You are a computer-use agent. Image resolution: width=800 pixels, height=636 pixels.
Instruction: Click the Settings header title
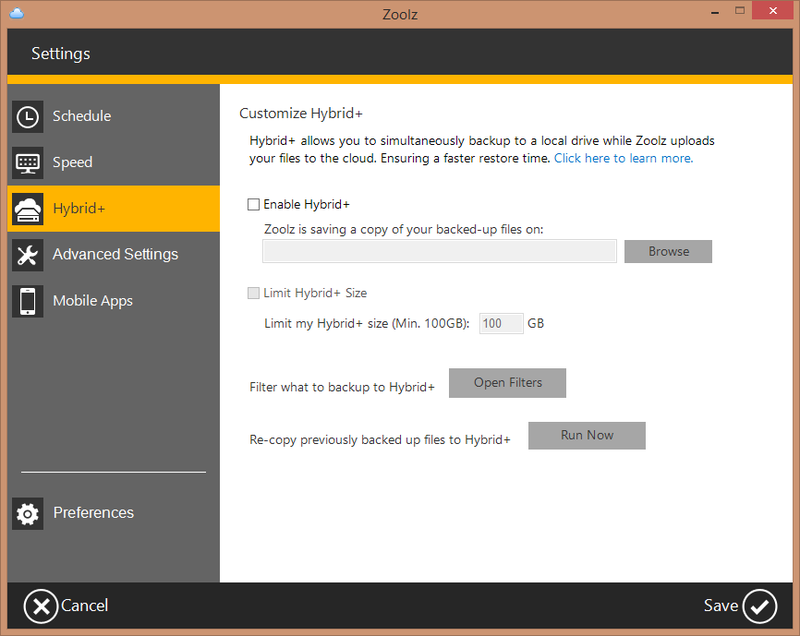pyautogui.click(x=61, y=54)
